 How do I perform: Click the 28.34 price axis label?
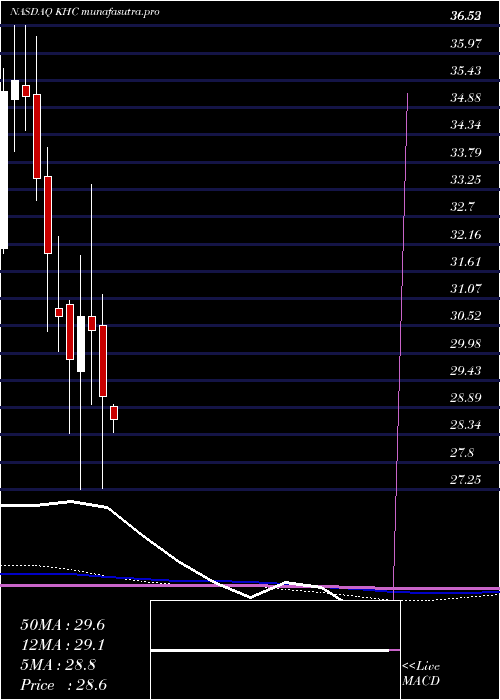[x=466, y=425]
